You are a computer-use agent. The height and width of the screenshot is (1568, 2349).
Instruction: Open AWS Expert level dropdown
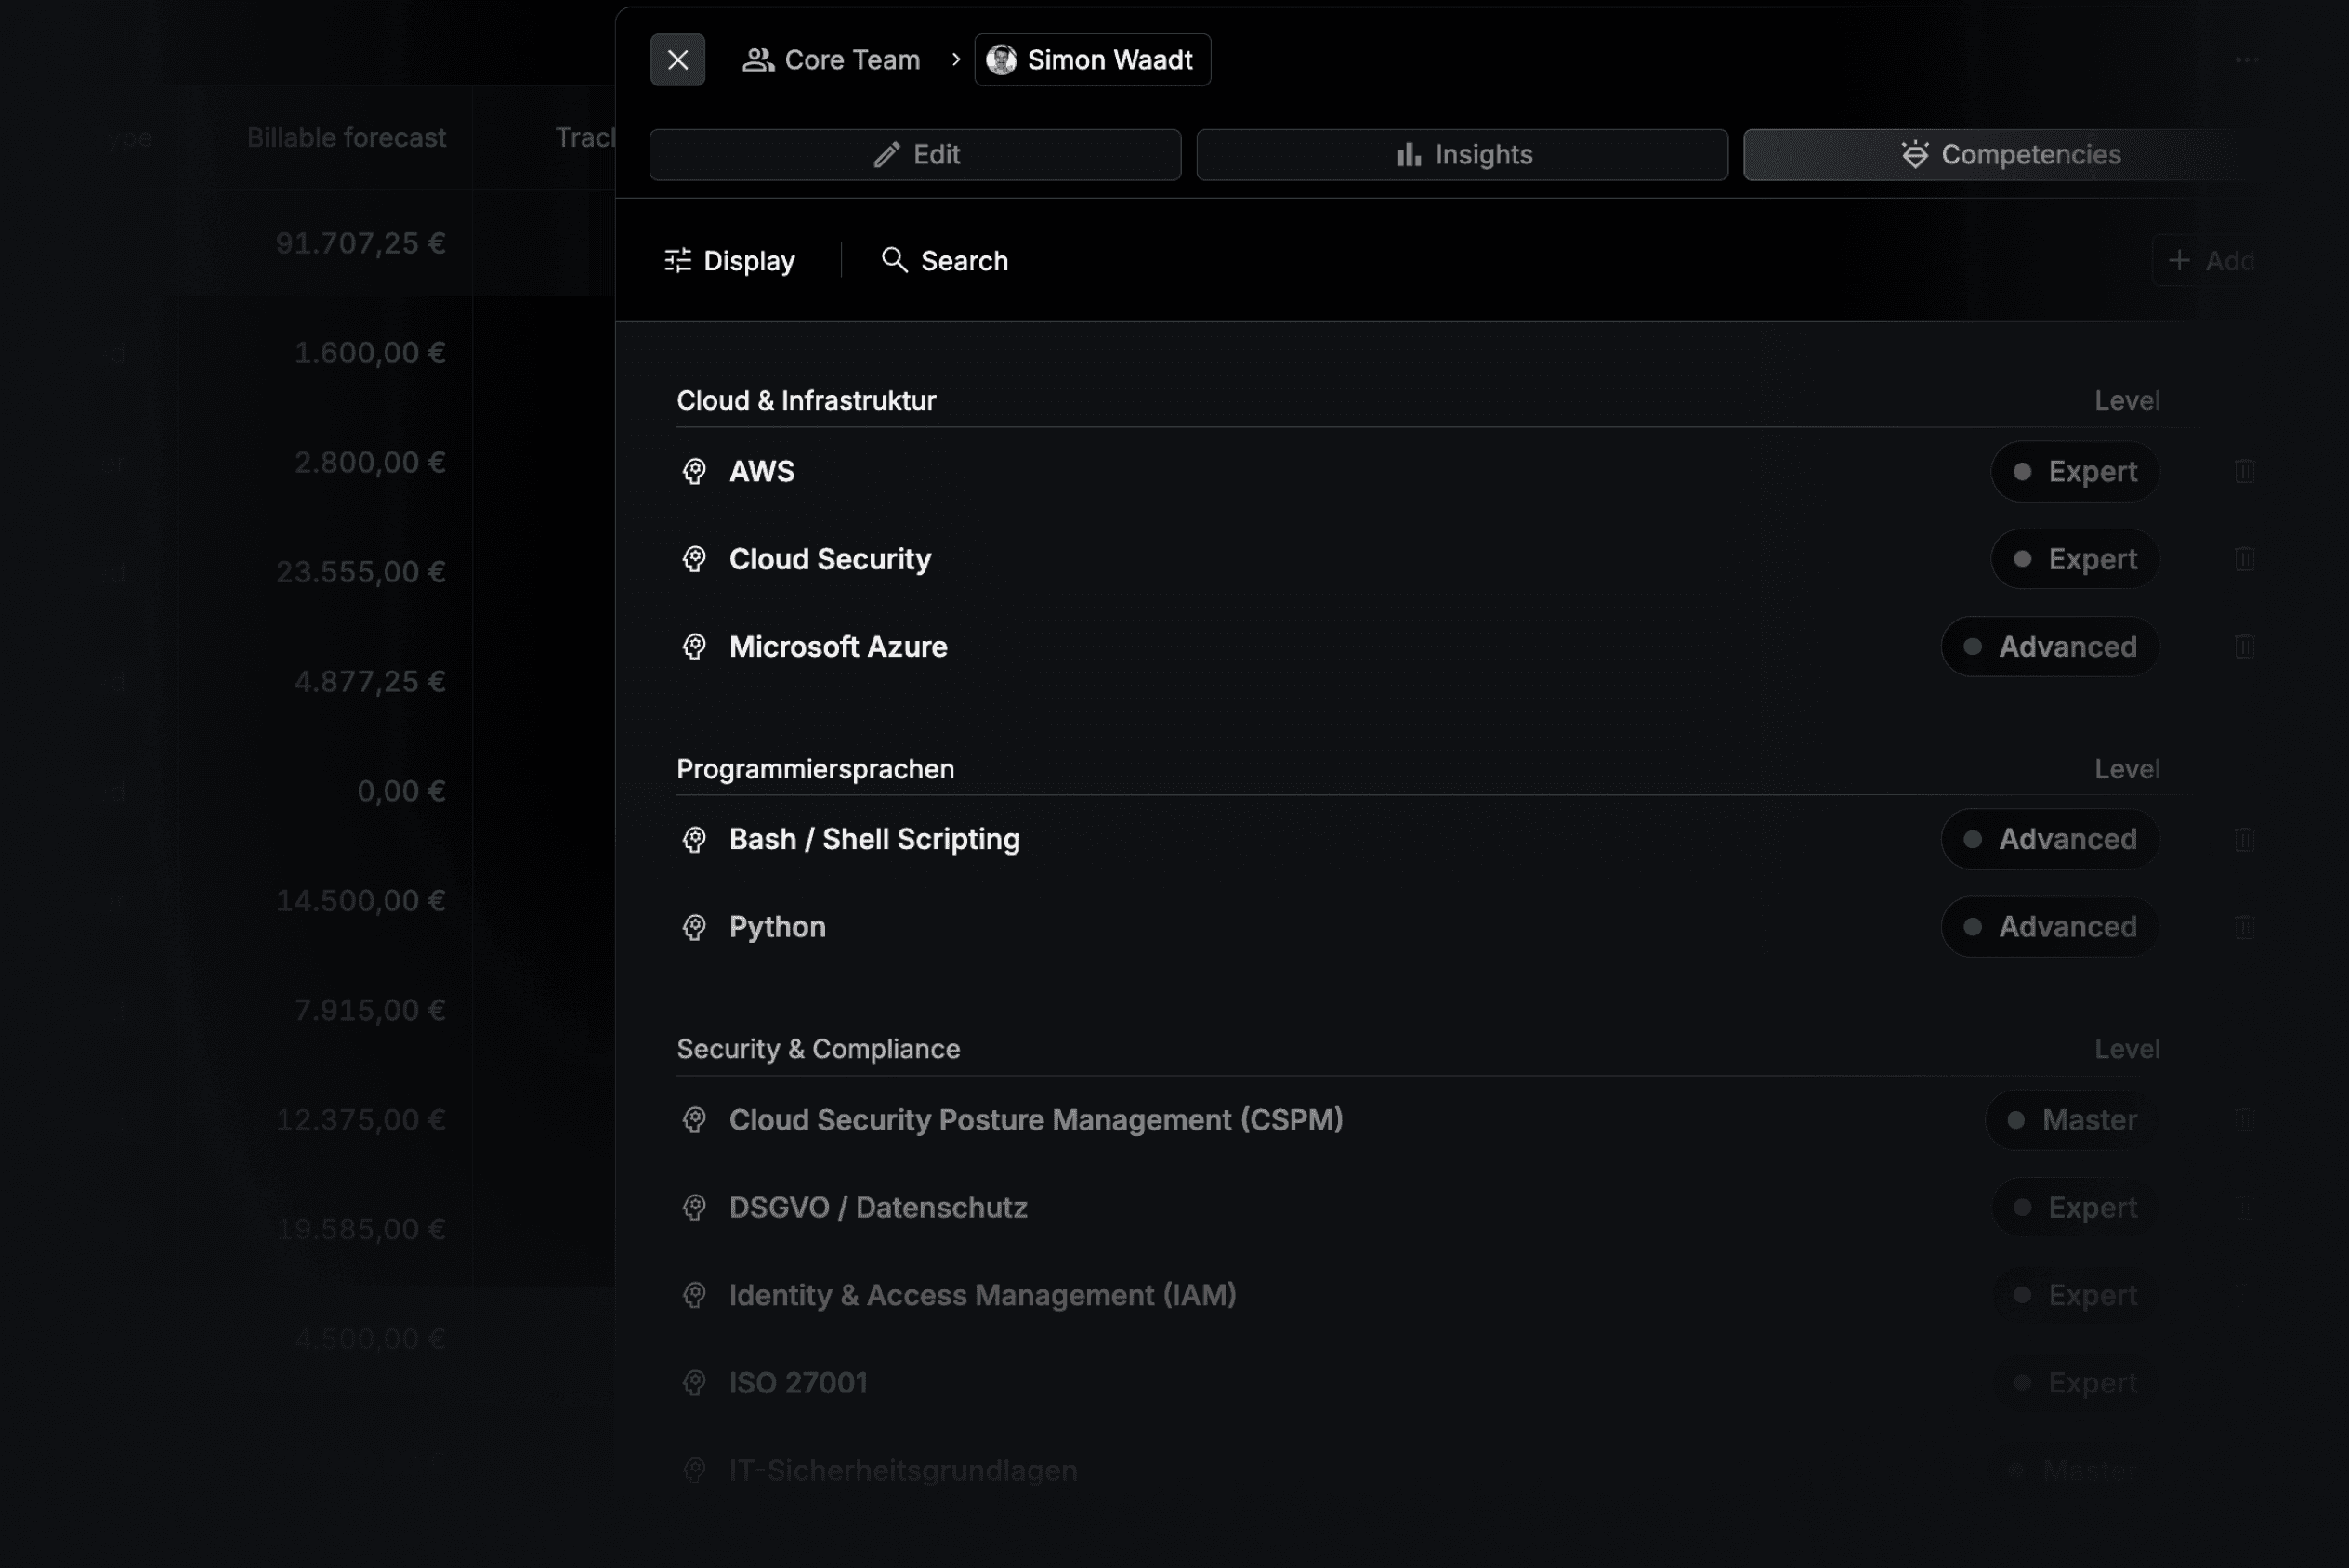2075,471
